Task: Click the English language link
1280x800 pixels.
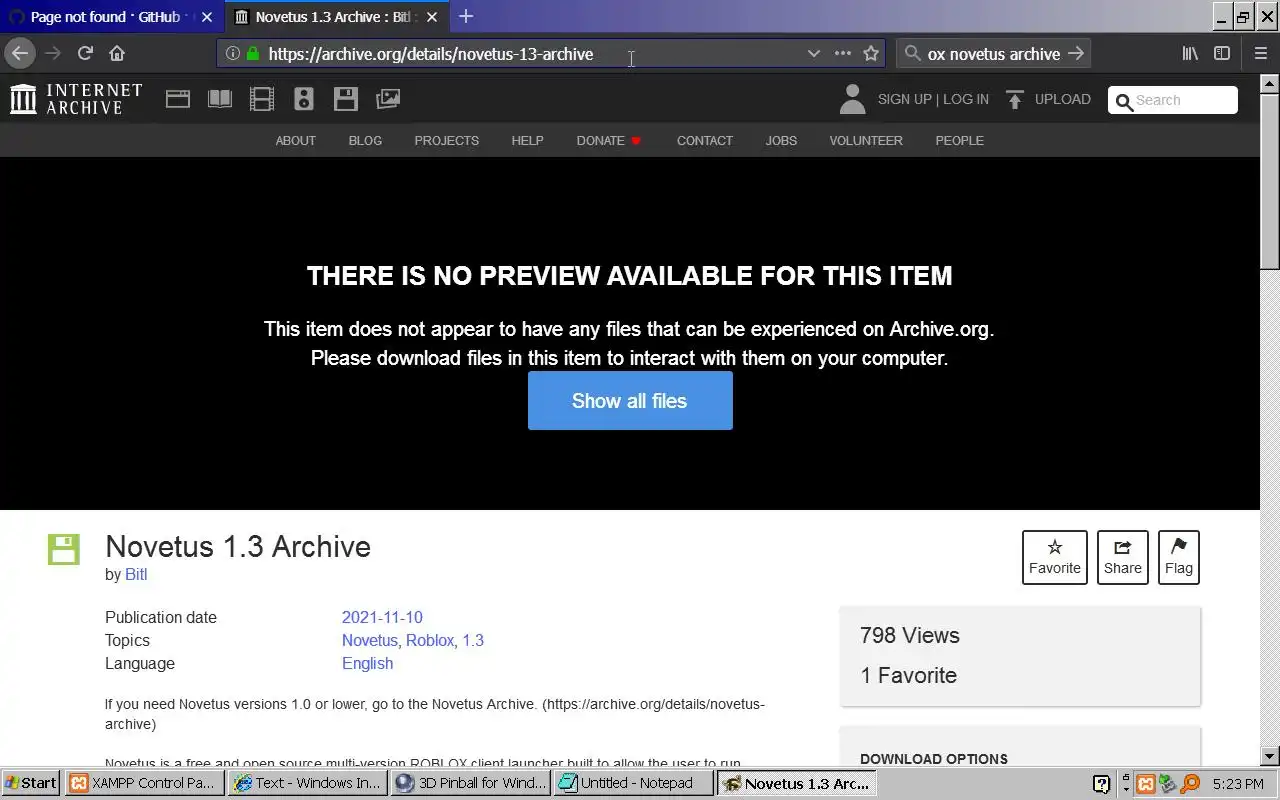Action: click(x=367, y=664)
